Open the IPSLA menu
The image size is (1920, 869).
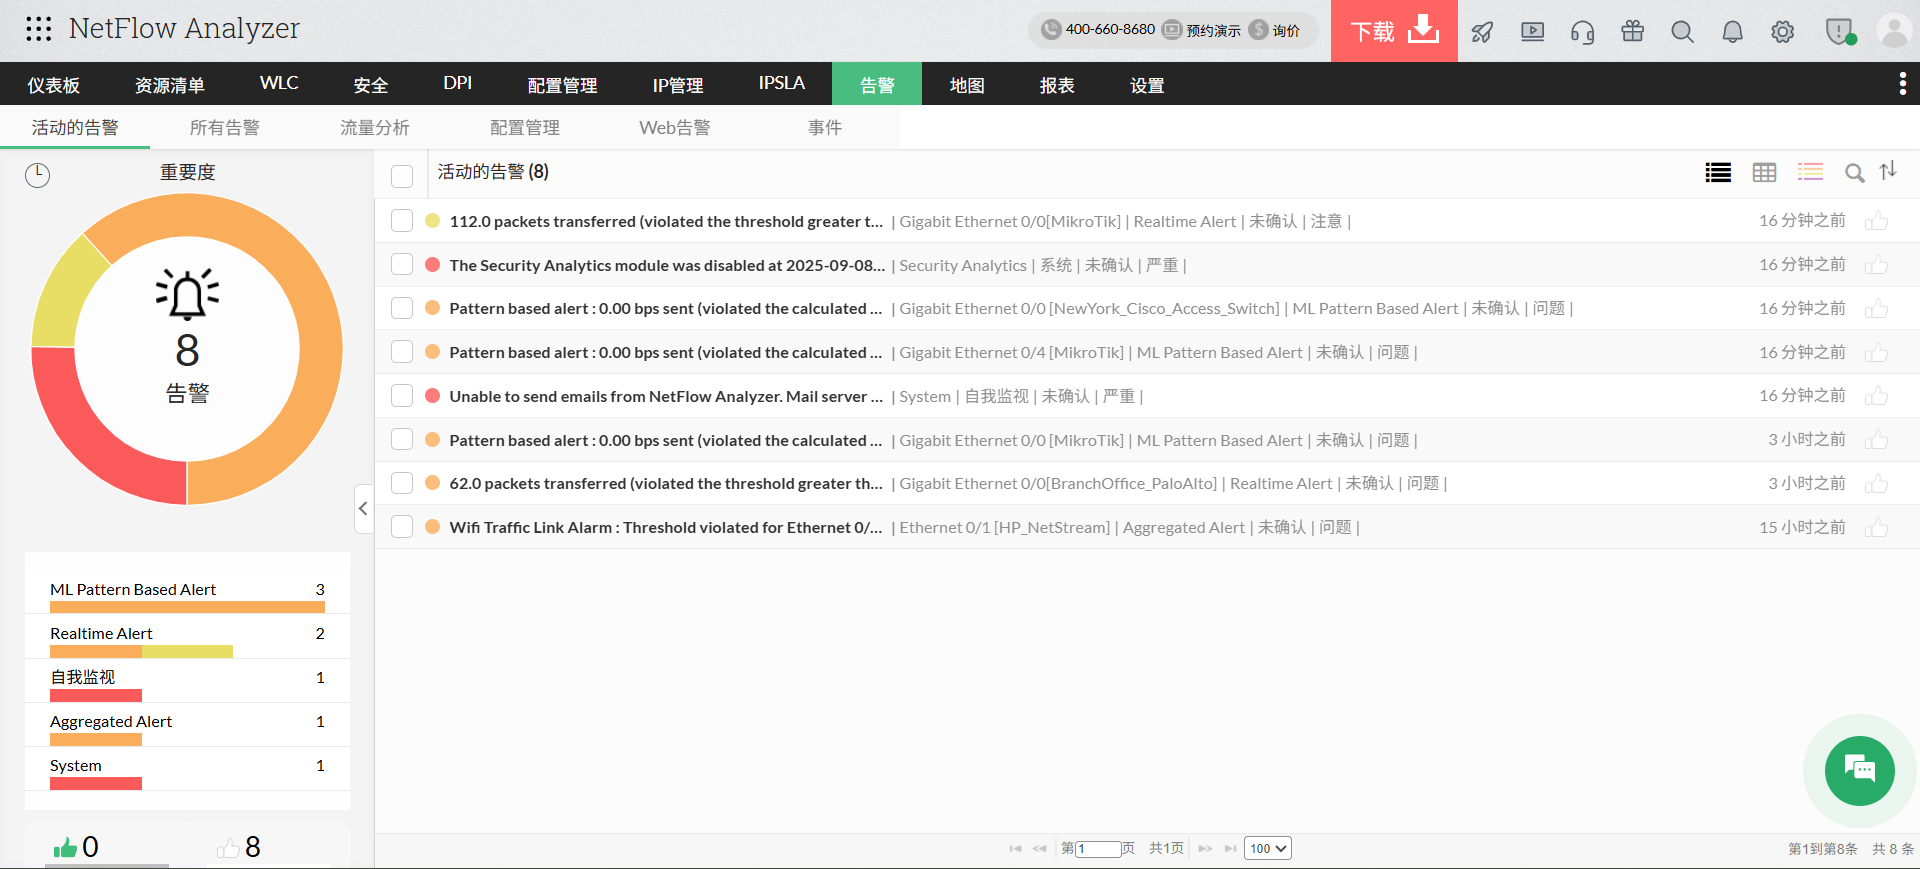point(782,83)
